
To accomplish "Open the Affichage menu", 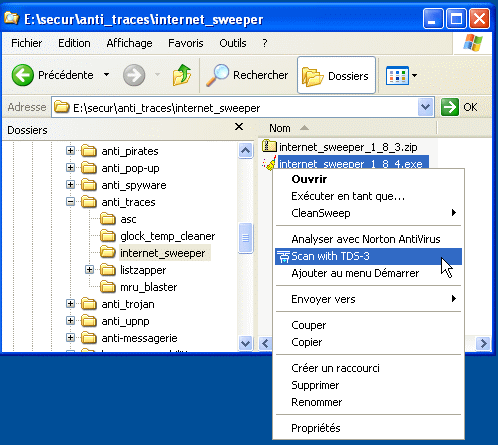I will [129, 43].
